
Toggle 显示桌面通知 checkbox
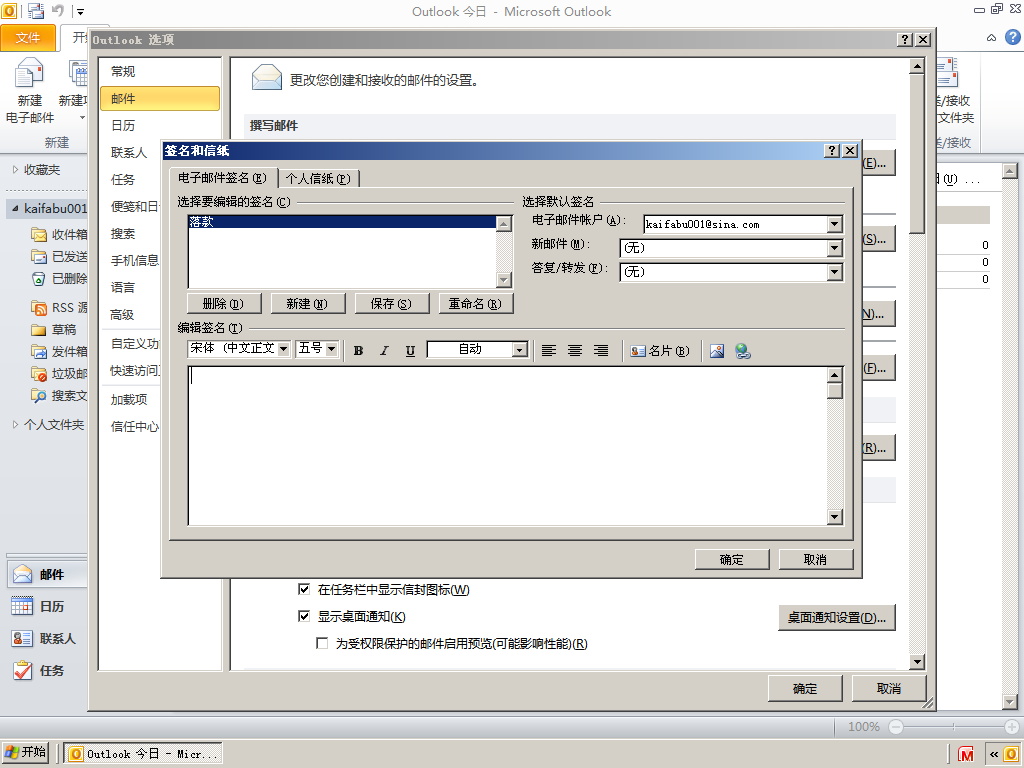tap(304, 616)
